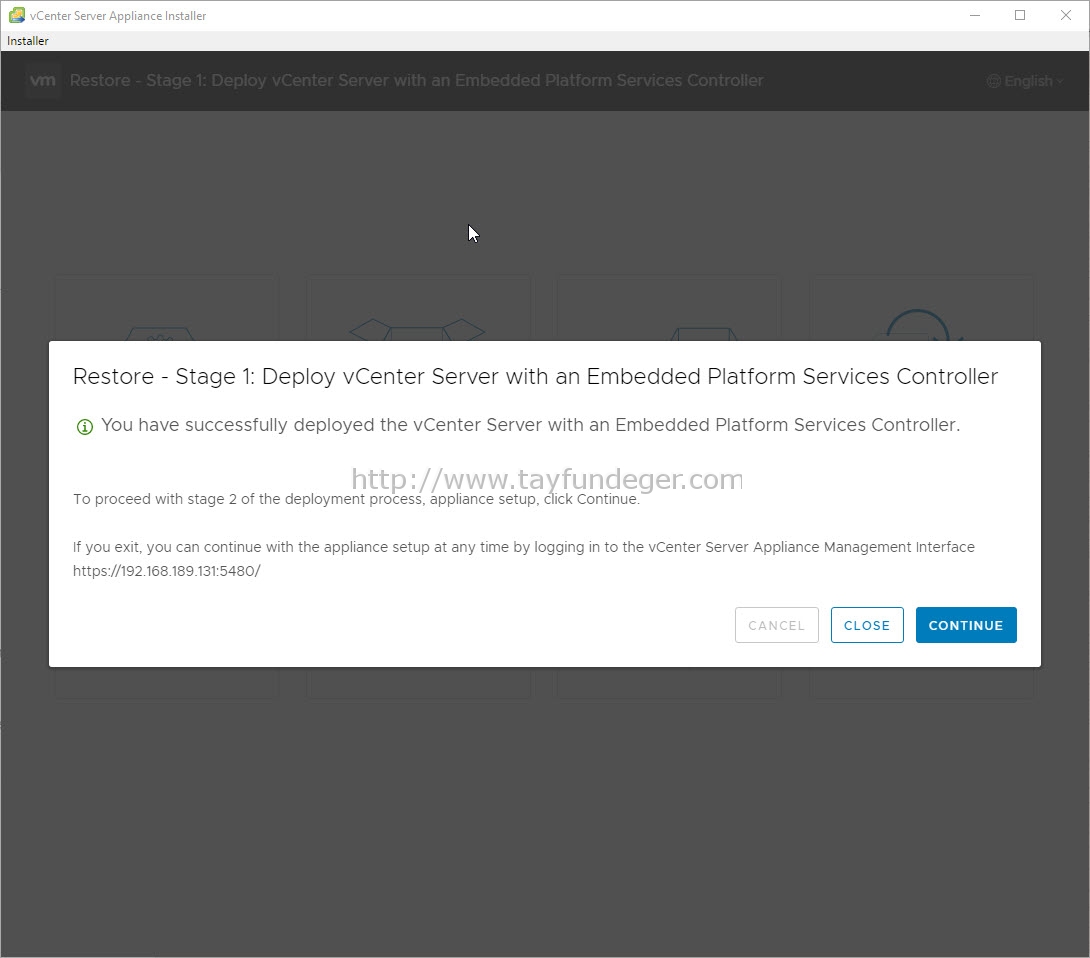Image resolution: width=1090 pixels, height=958 pixels.
Task: Click the vCenter Installer title bar icon
Action: [x=17, y=15]
